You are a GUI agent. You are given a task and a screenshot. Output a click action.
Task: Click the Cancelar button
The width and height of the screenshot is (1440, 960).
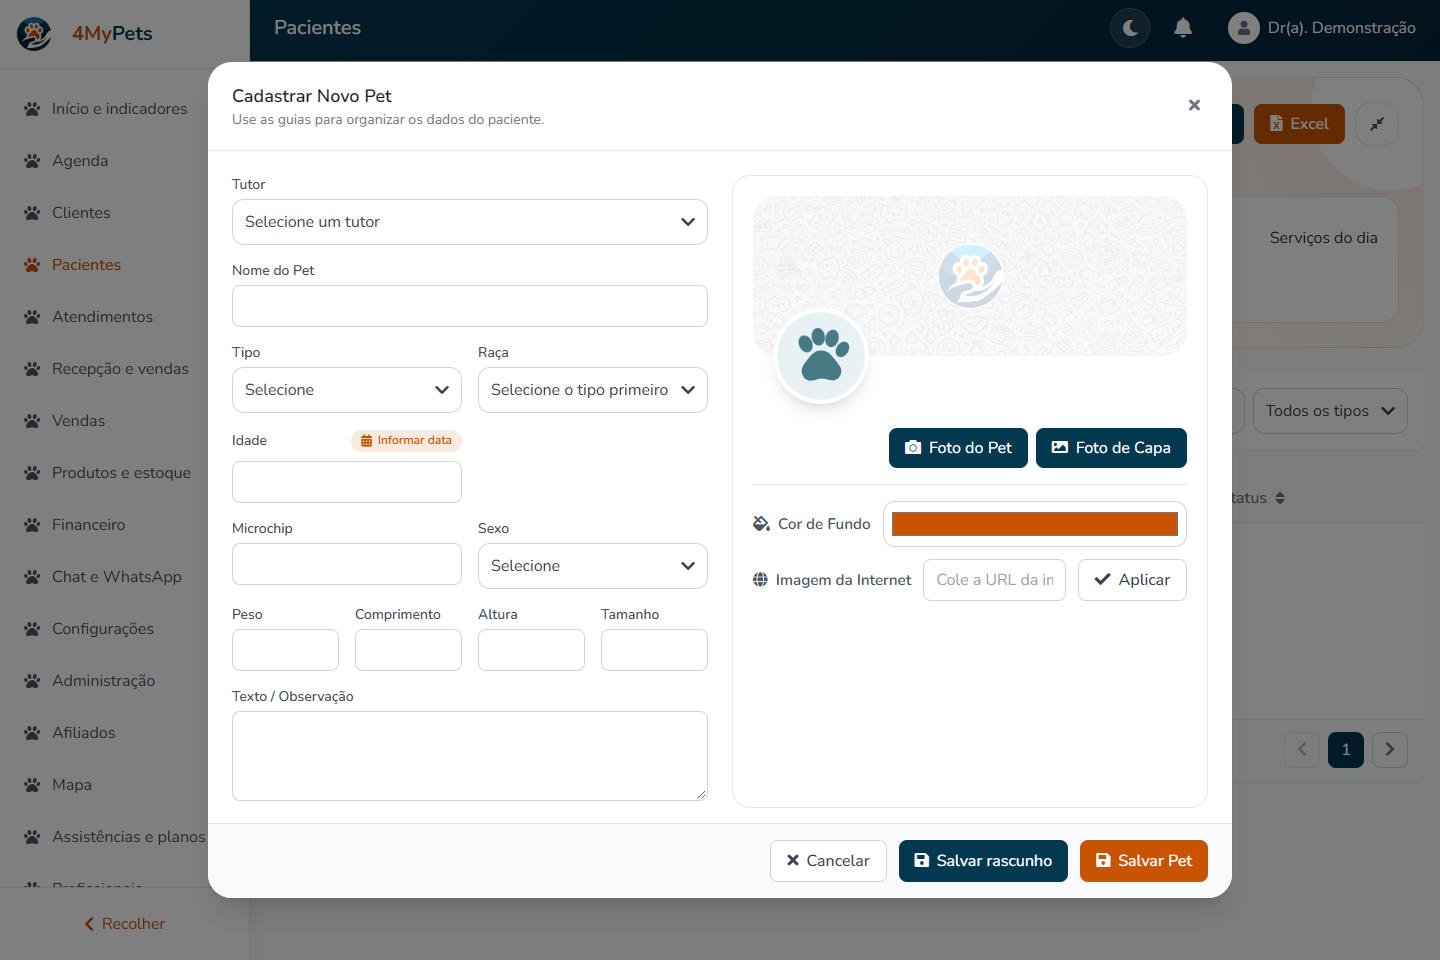(828, 861)
